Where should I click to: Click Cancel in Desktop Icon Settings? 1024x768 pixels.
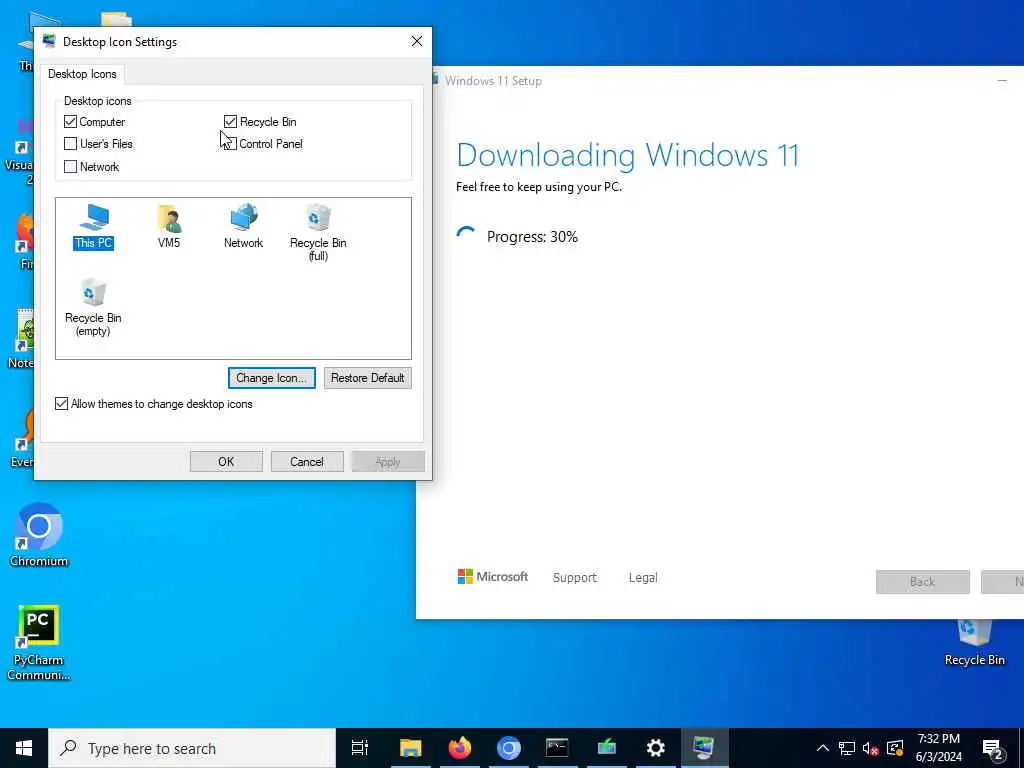coord(307,462)
